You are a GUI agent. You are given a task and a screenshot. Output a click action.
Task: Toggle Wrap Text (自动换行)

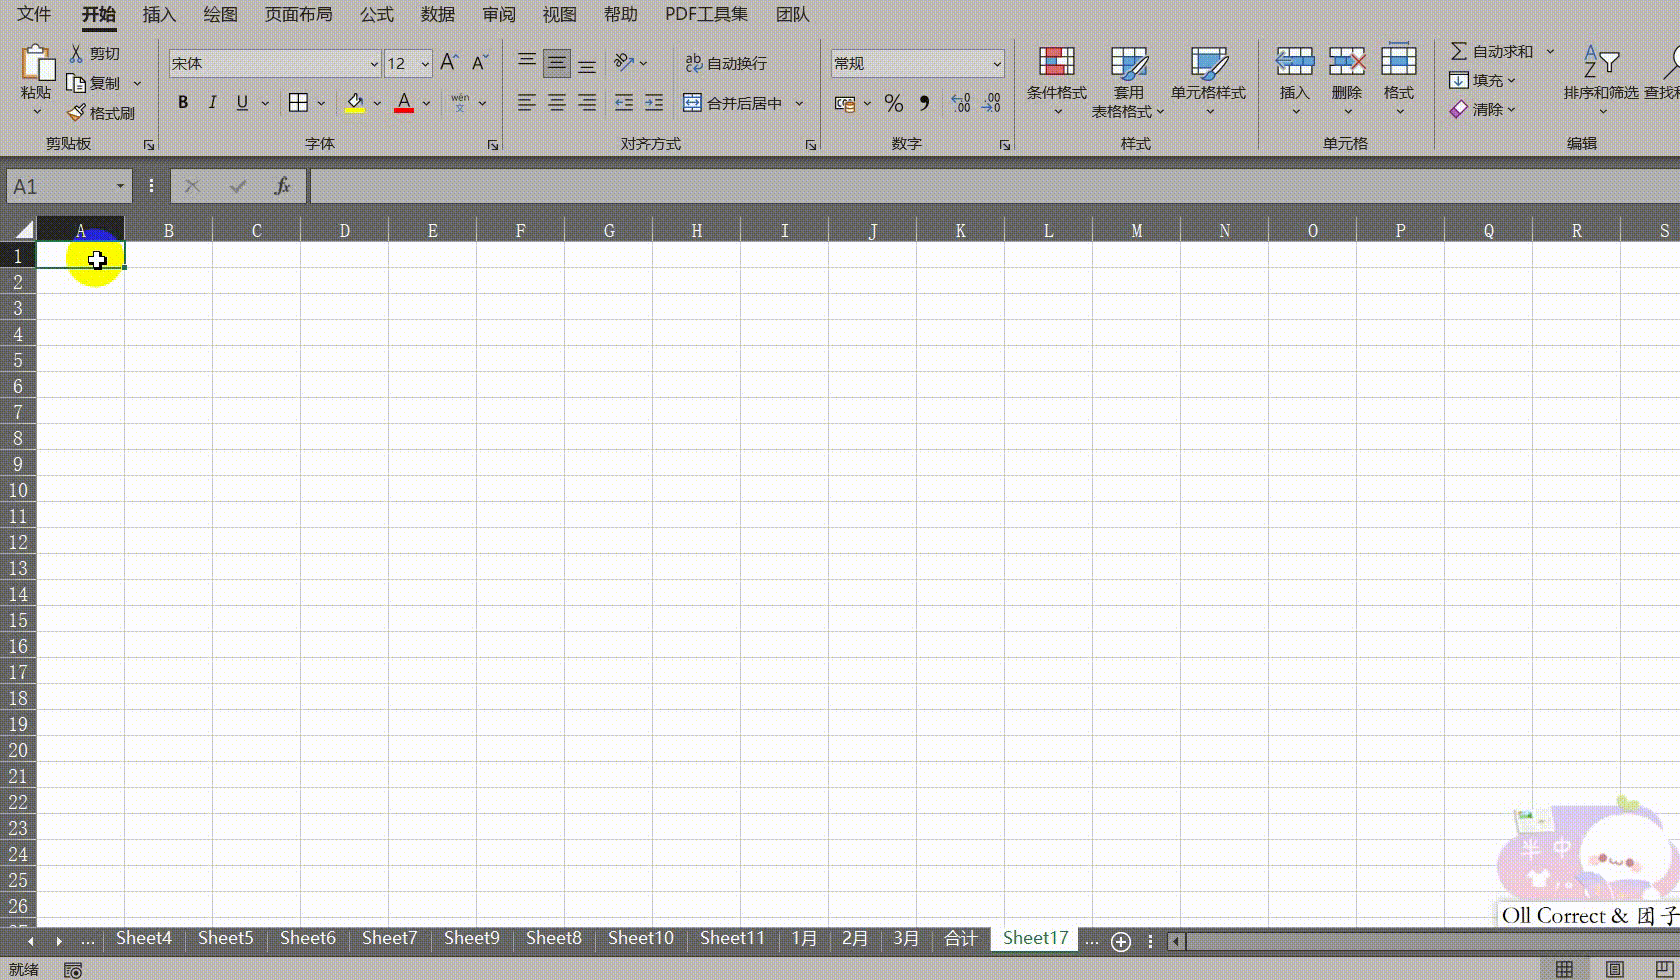(x=726, y=63)
